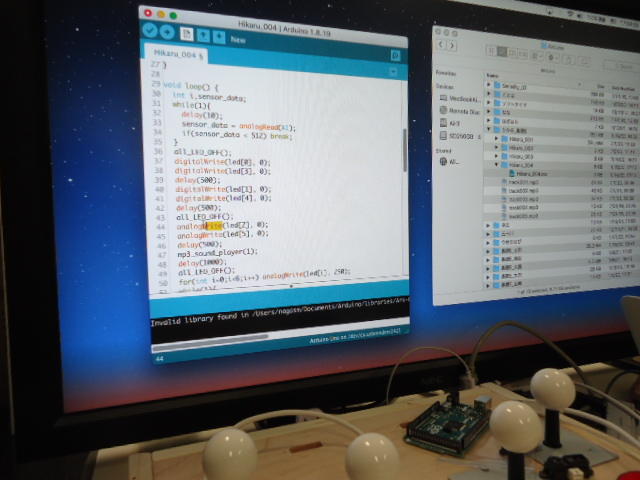Click the Name column header in Finder
The width and height of the screenshot is (640, 480).
492,76
